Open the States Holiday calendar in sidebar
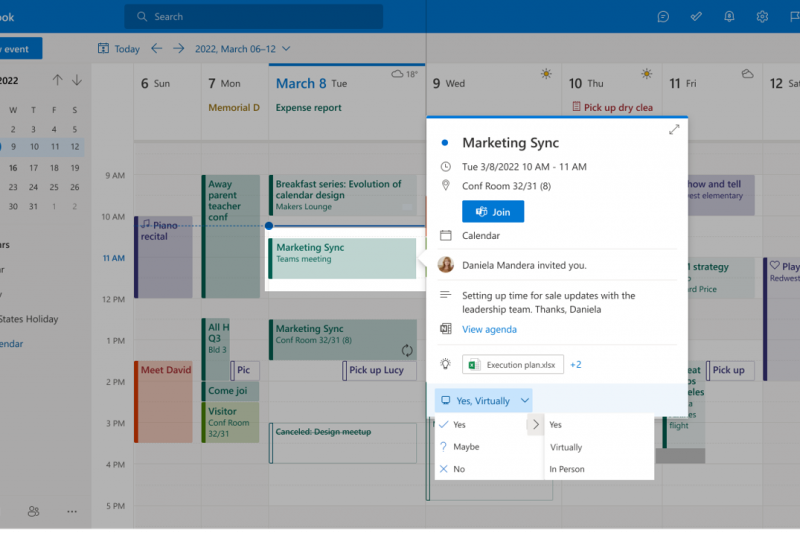Image resolution: width=800 pixels, height=533 pixels. [x=29, y=319]
